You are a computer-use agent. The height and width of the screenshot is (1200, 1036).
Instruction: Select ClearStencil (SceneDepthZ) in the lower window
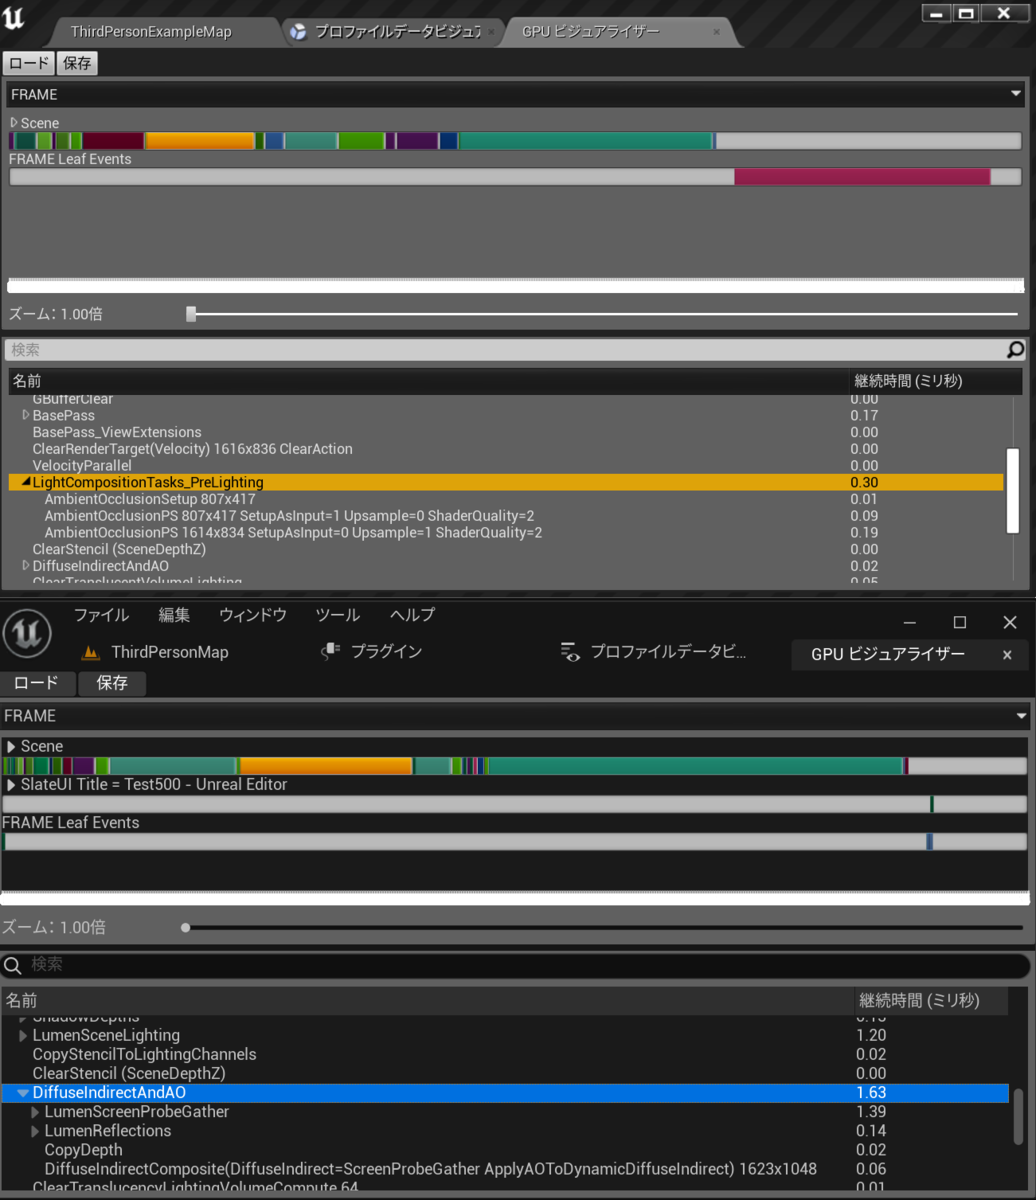[x=505, y=1073]
